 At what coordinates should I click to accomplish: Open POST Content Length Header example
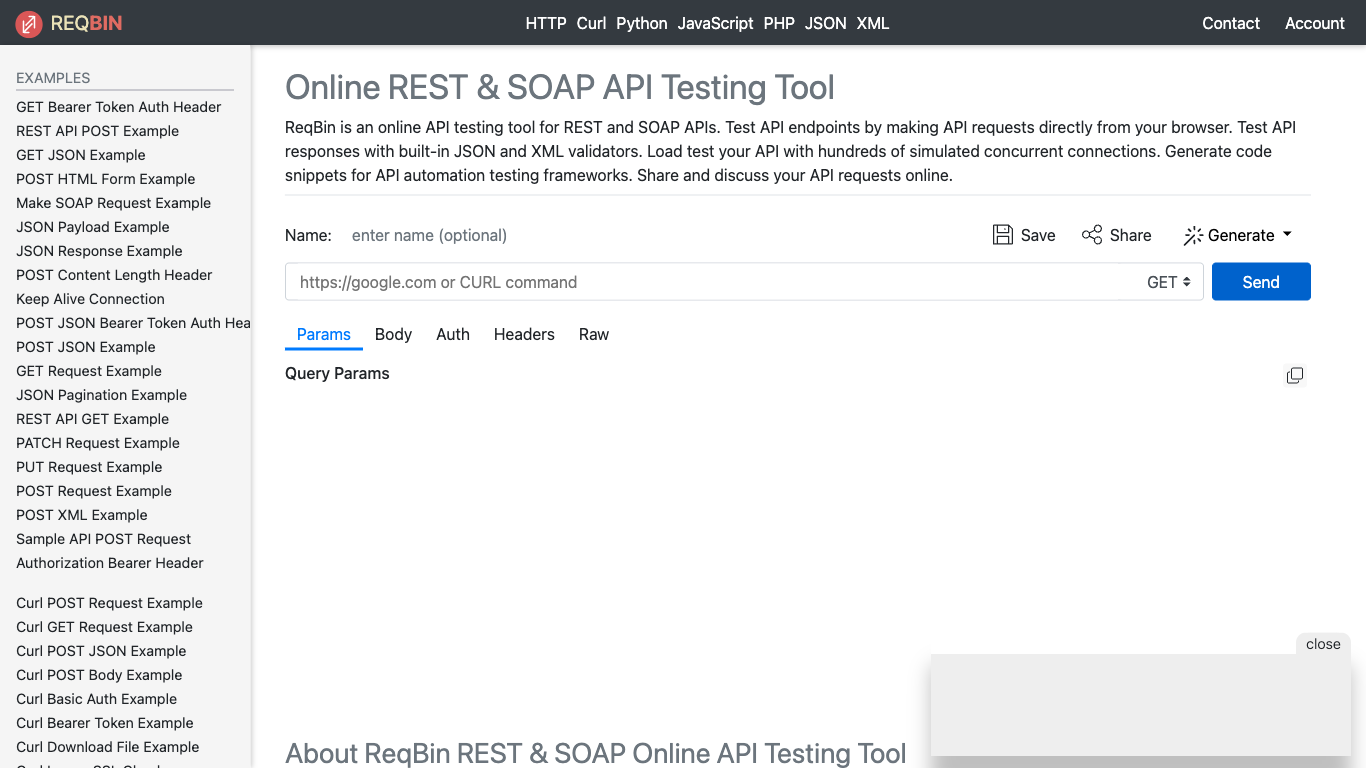click(x=114, y=275)
